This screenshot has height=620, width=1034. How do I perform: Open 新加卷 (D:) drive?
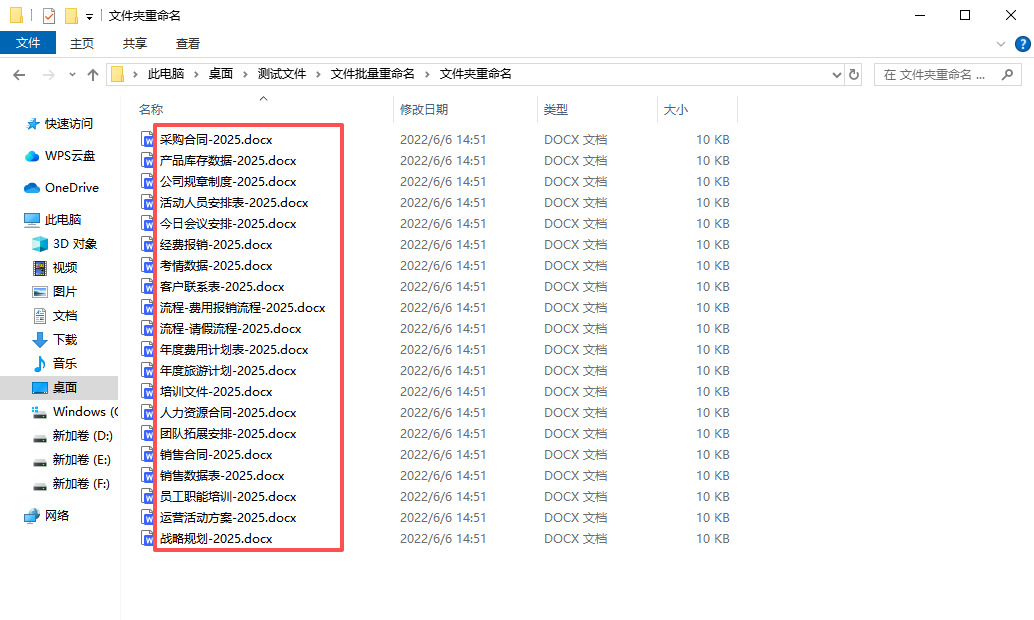[x=82, y=435]
